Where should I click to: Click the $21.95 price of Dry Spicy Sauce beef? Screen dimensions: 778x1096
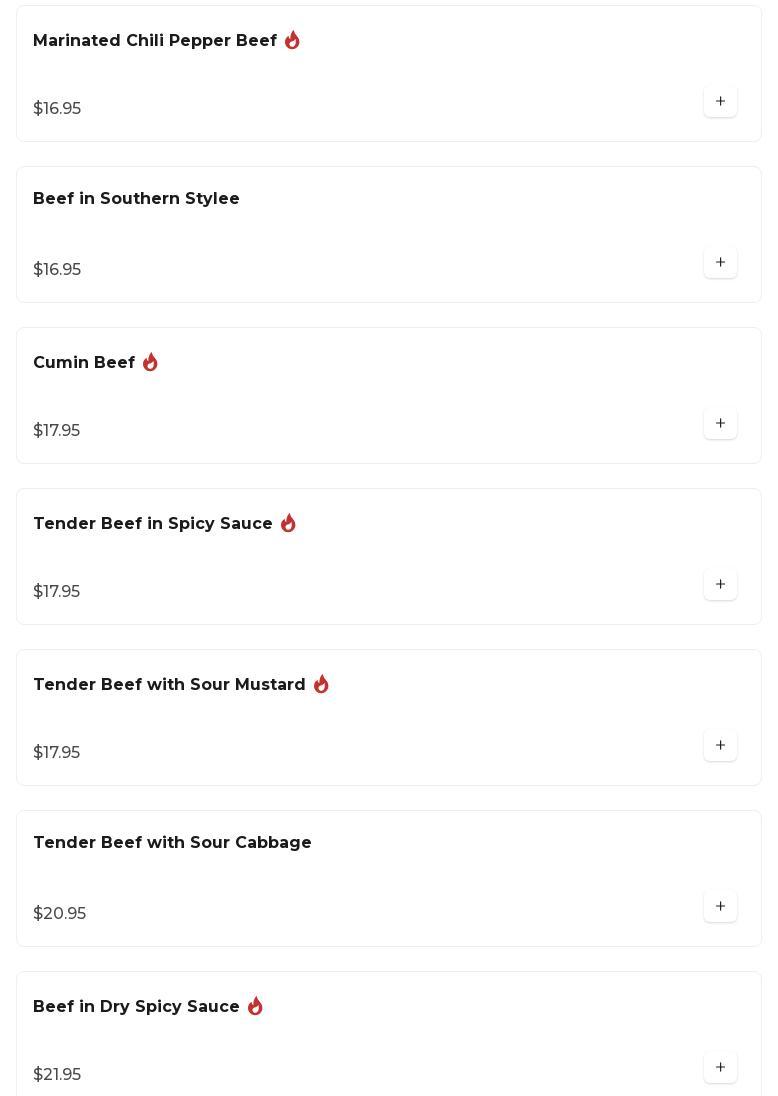(x=57, y=1074)
